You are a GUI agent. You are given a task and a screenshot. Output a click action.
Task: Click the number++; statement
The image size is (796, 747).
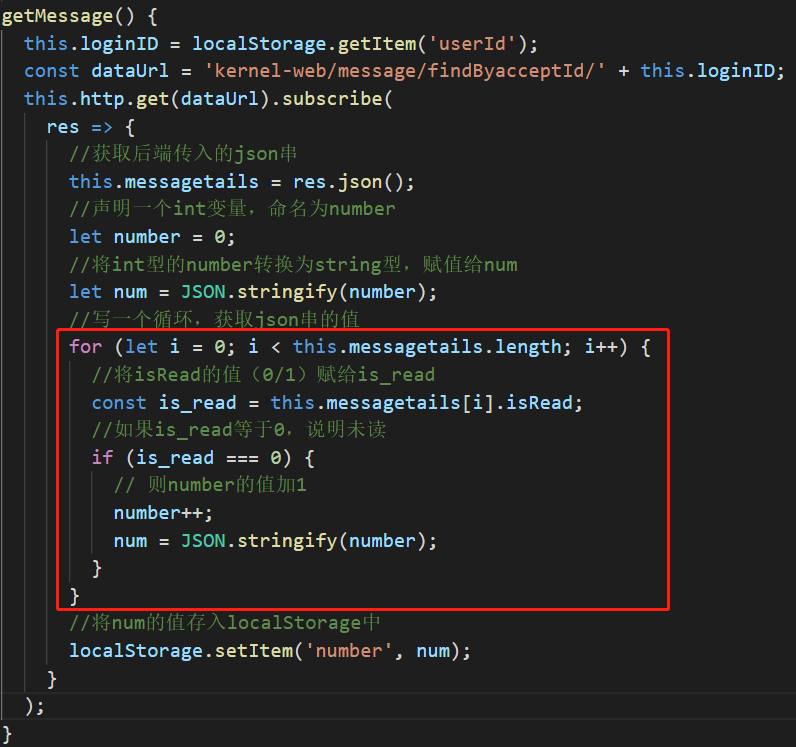(x=163, y=513)
